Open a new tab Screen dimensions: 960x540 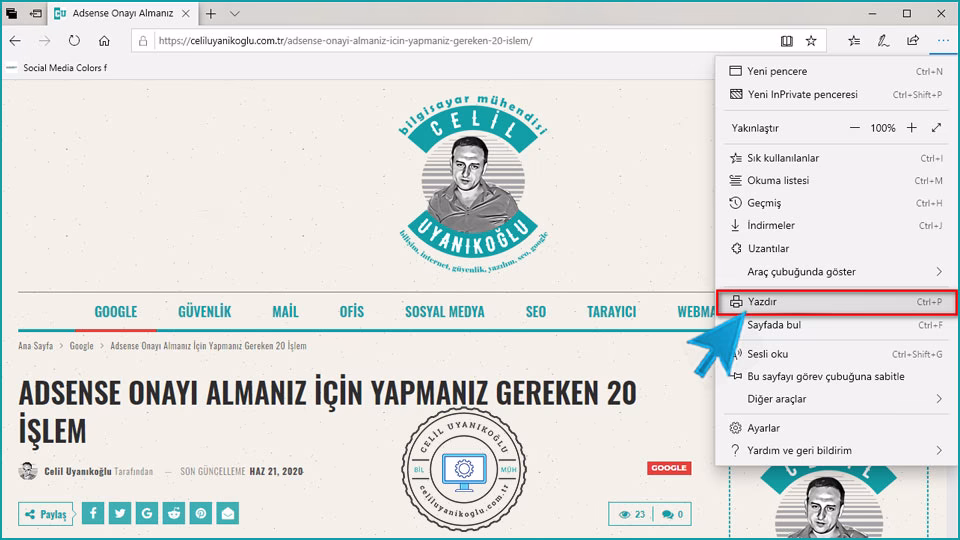click(x=211, y=13)
